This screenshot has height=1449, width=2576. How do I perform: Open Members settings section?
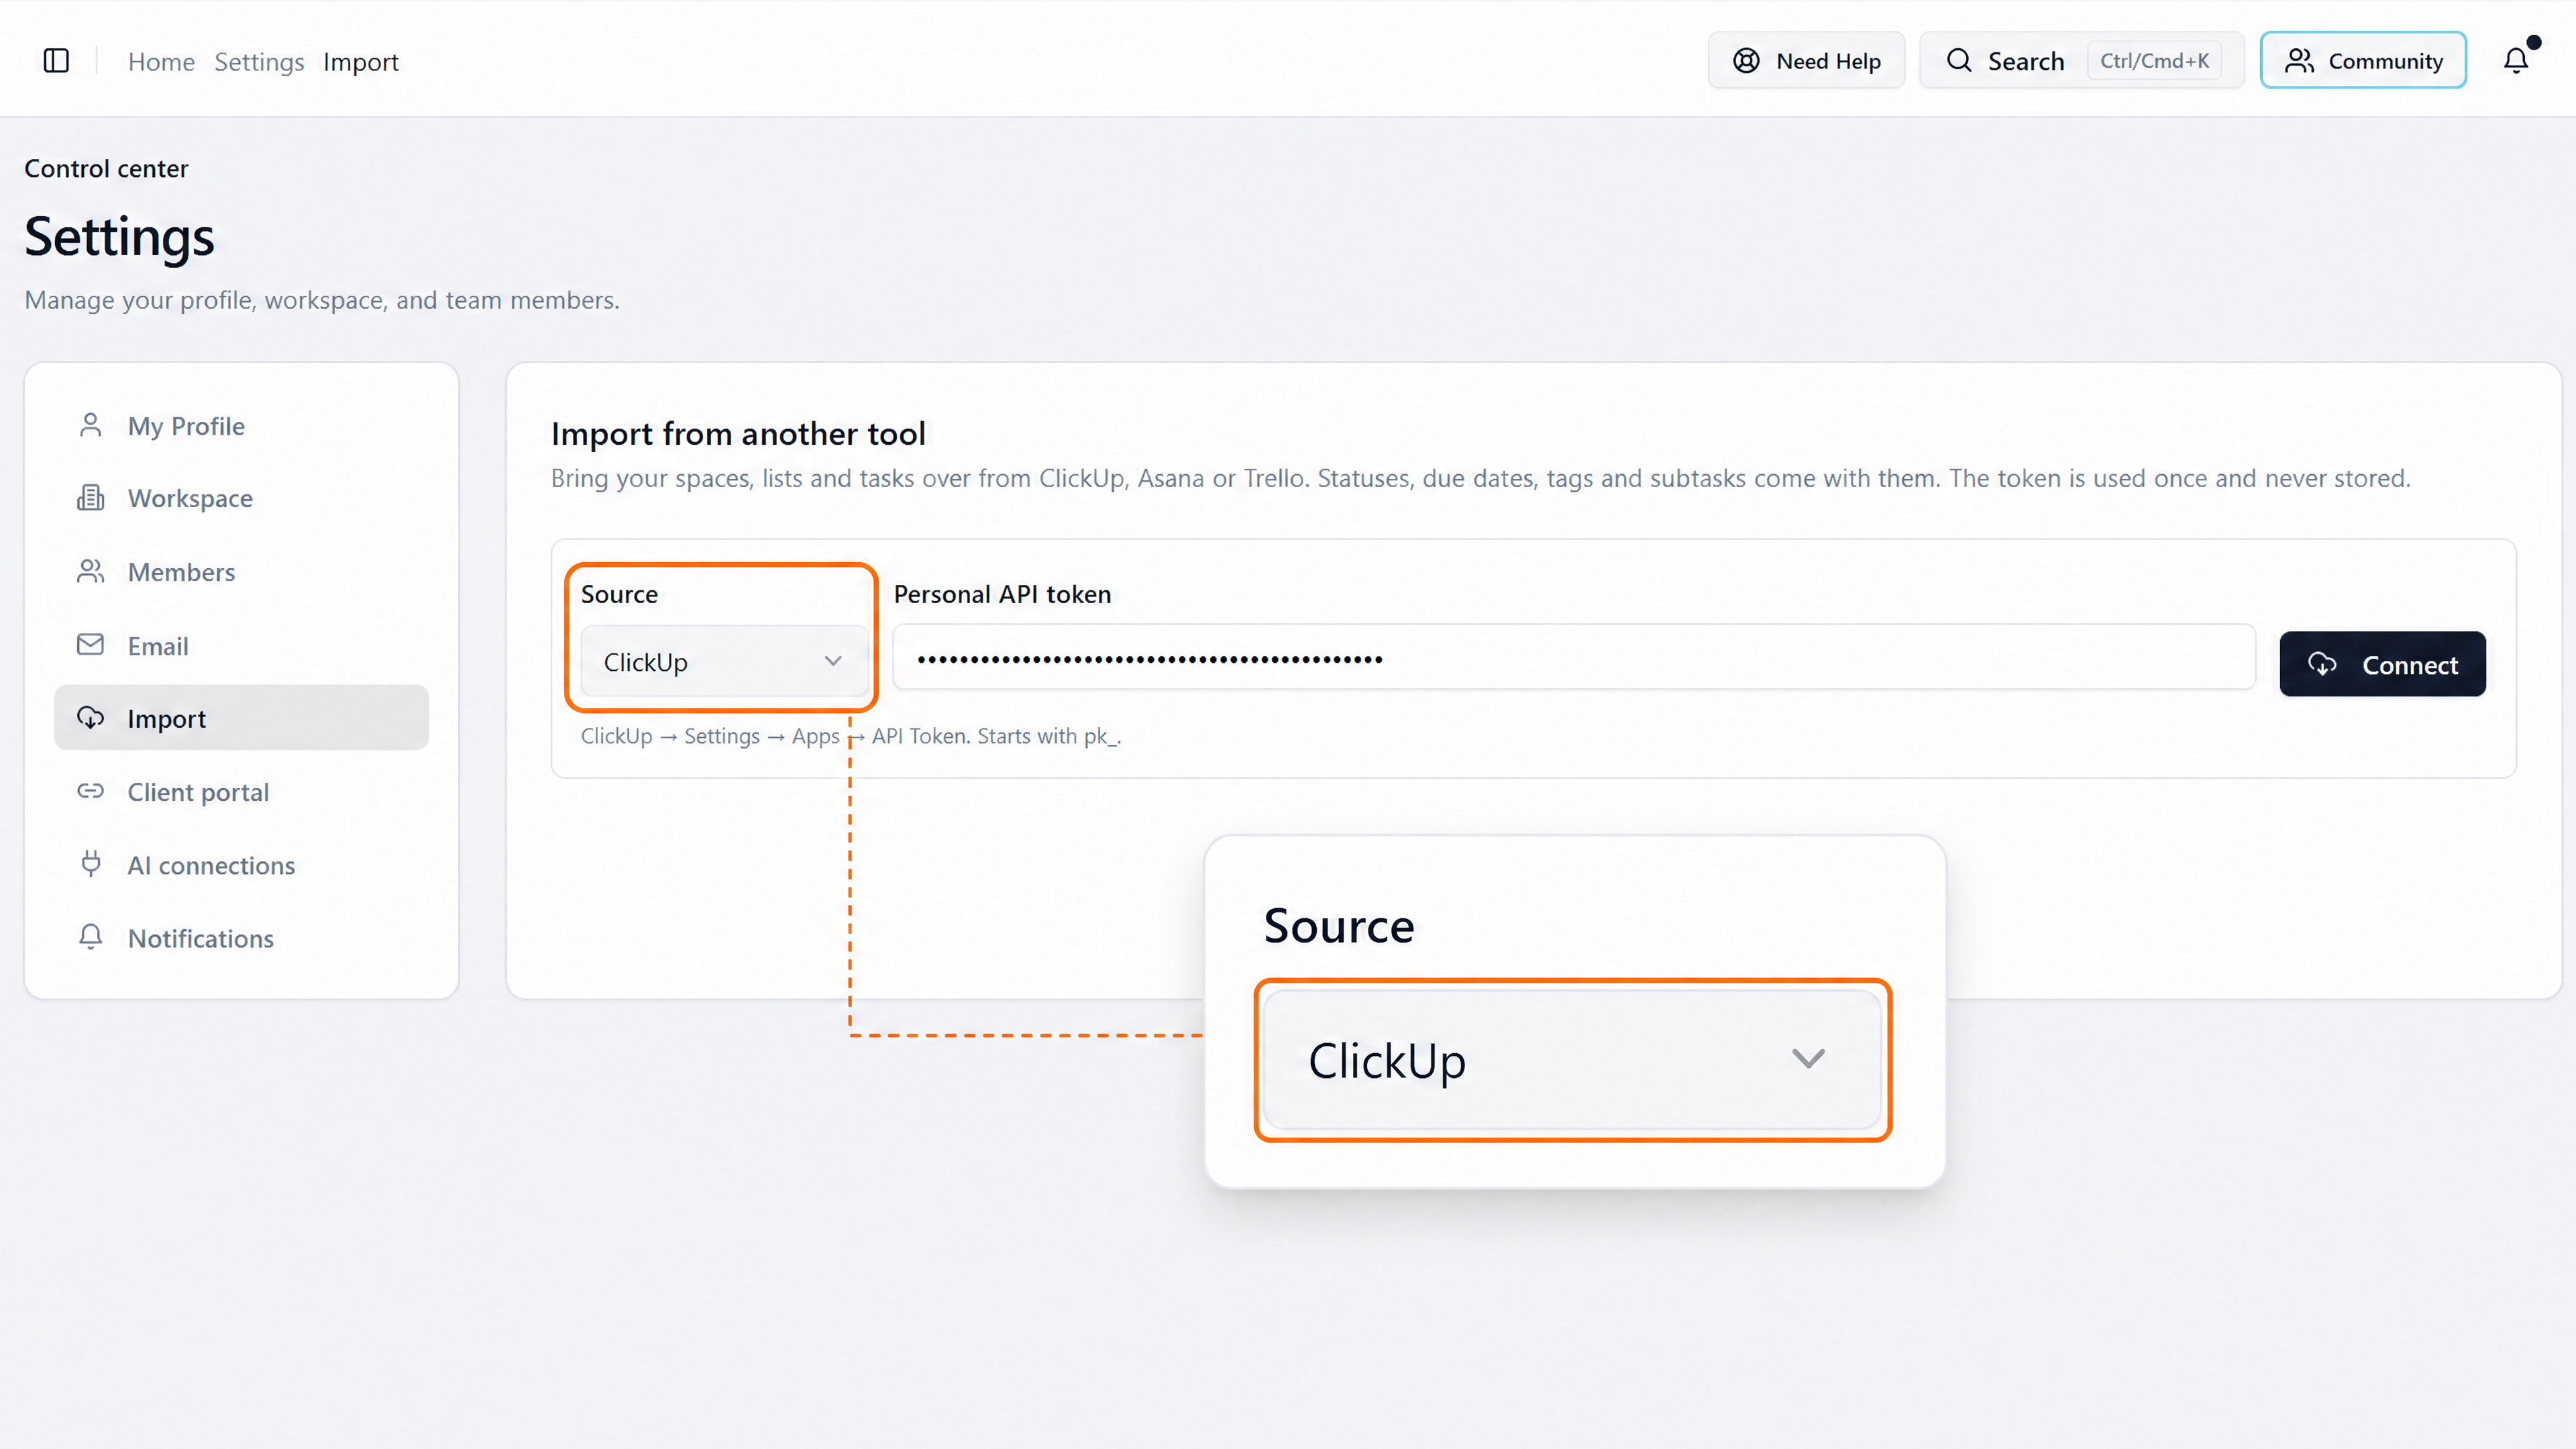click(241, 572)
